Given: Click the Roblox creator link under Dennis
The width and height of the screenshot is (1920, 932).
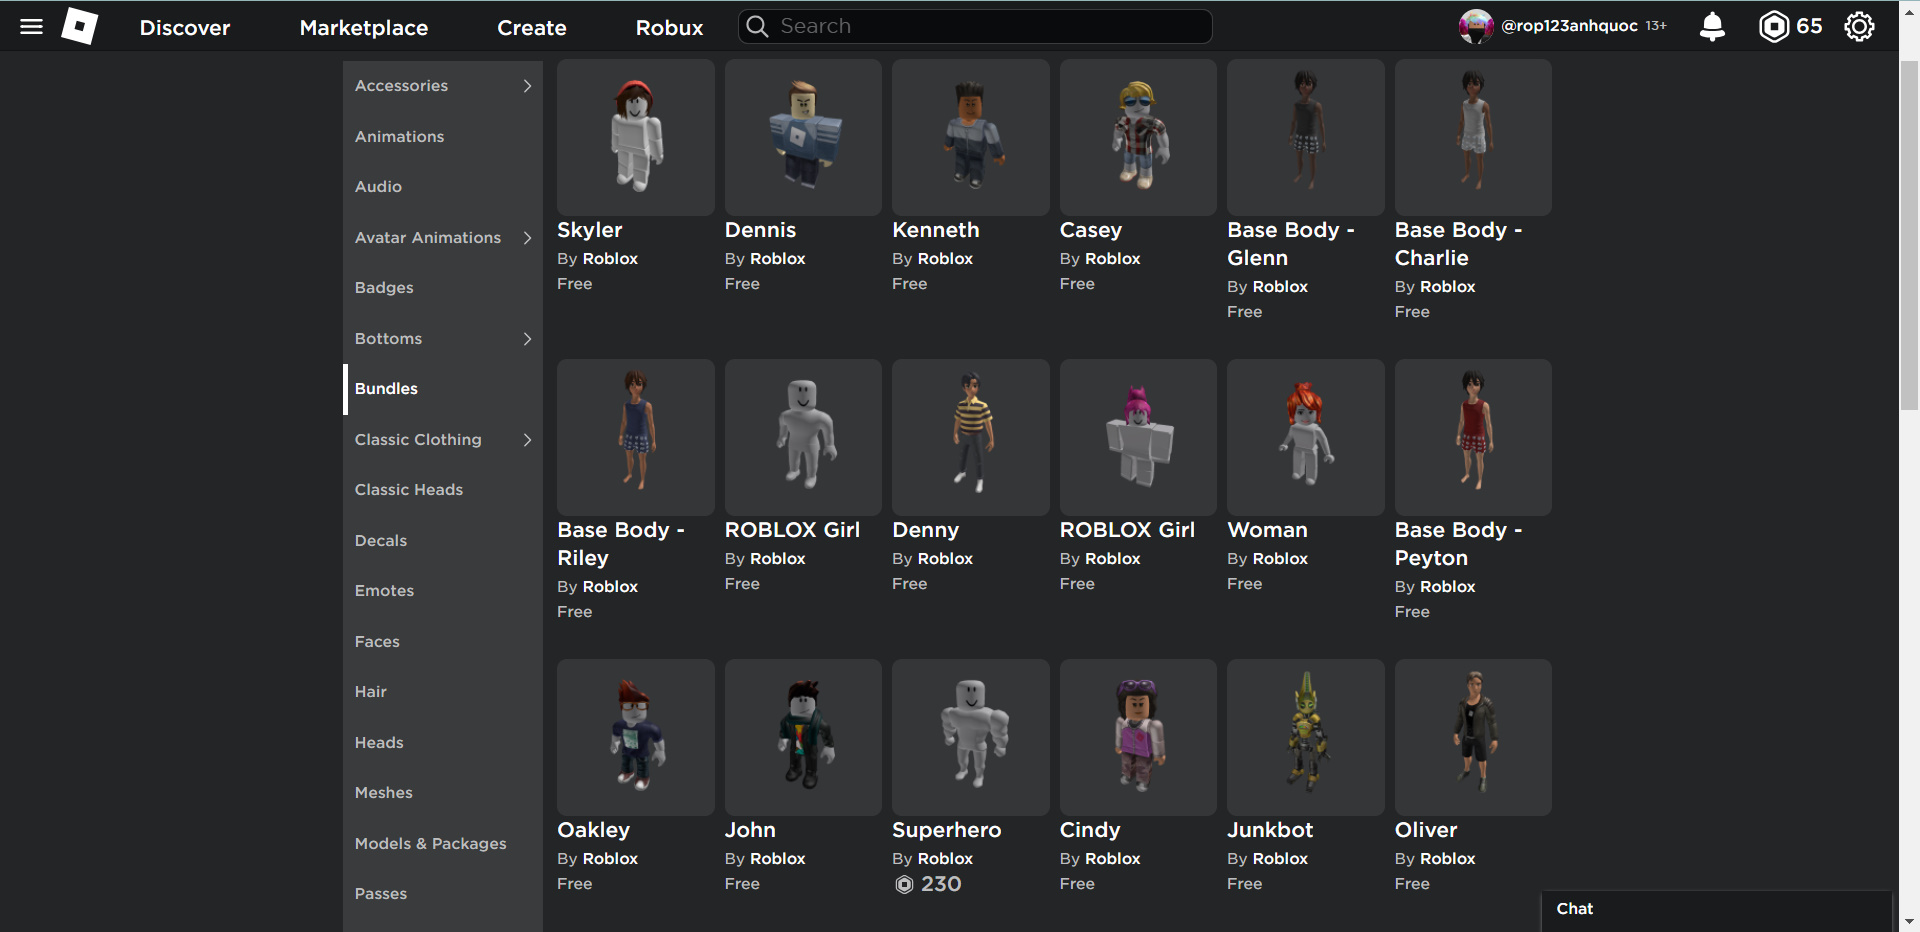Looking at the screenshot, I should click(x=778, y=259).
